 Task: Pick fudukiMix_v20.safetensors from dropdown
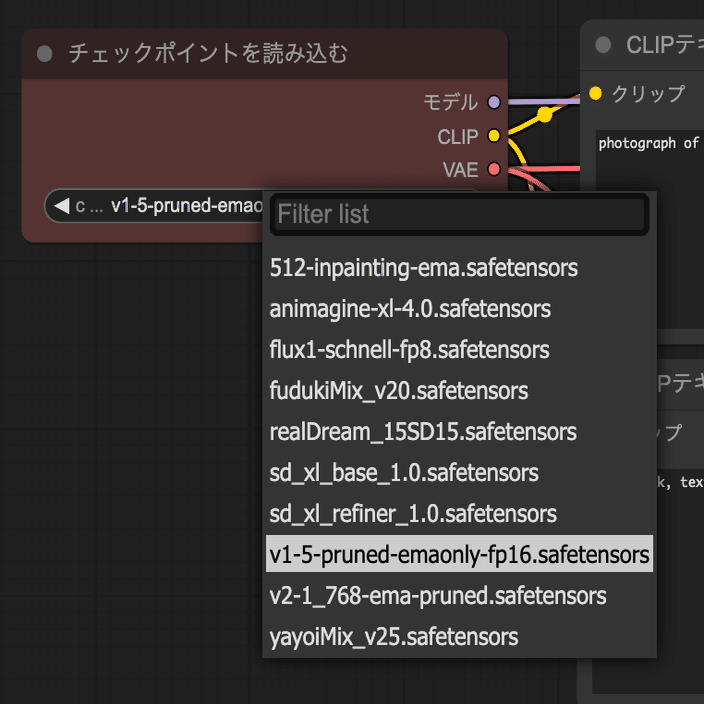tap(459, 391)
